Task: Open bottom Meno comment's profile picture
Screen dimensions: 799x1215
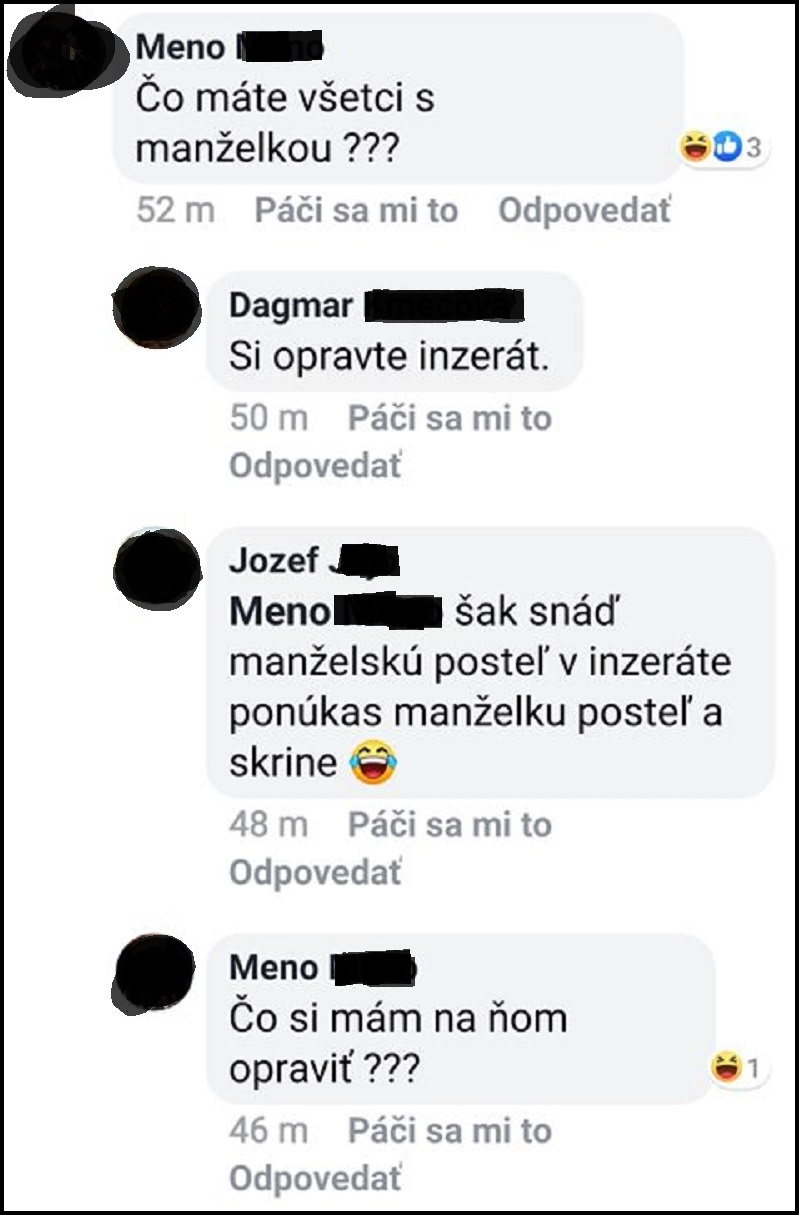Action: pos(151,975)
